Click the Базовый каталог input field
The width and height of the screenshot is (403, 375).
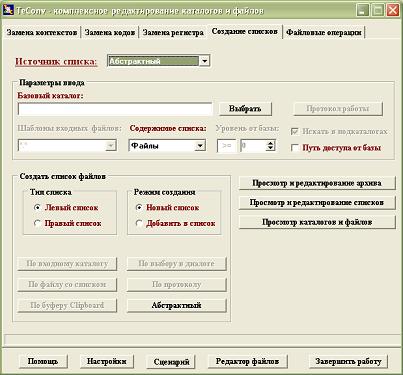[x=115, y=109]
